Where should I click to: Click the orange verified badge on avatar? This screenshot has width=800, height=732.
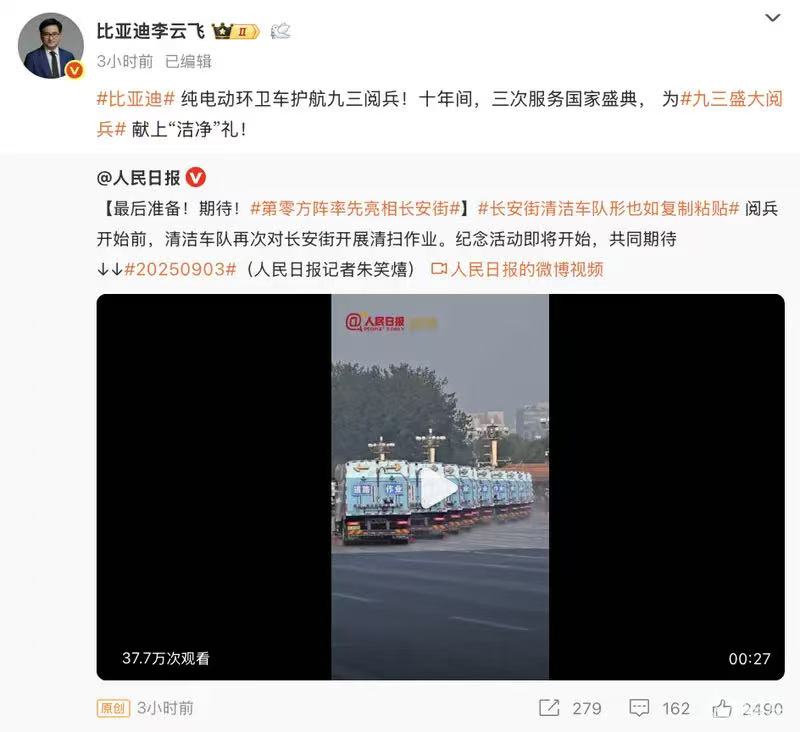[x=74, y=70]
